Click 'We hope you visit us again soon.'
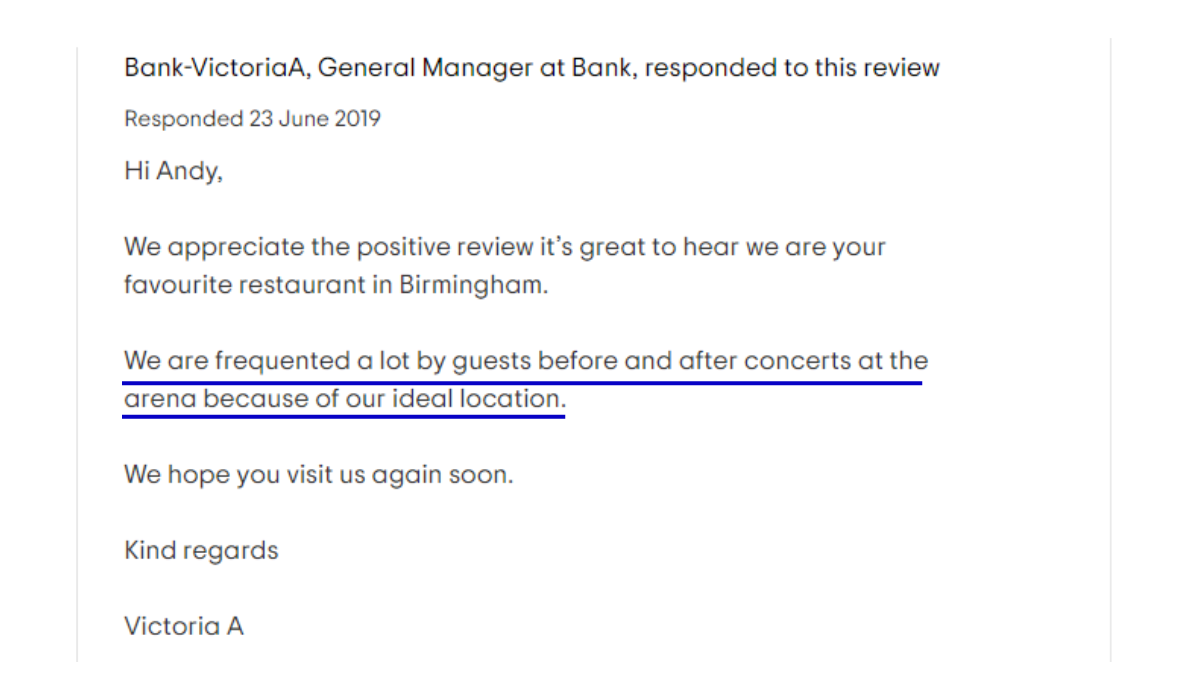 318,474
